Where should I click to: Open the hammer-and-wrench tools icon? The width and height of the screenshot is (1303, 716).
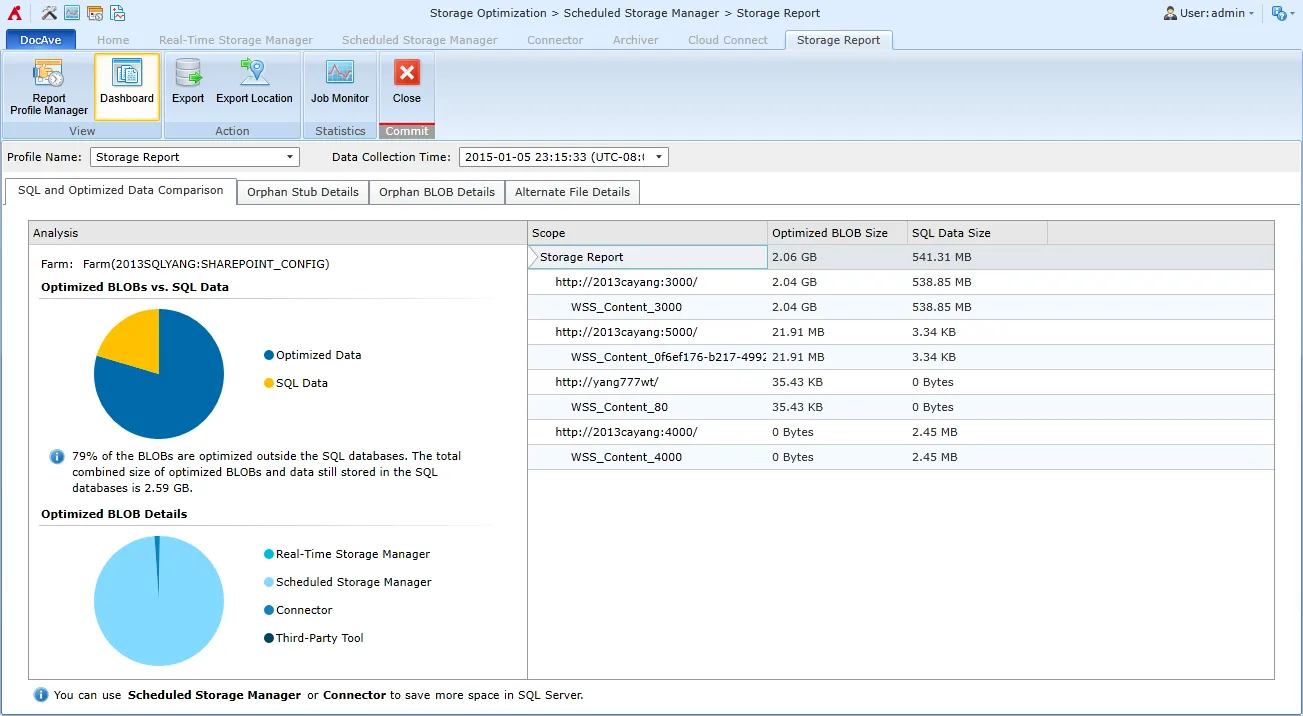[x=49, y=13]
